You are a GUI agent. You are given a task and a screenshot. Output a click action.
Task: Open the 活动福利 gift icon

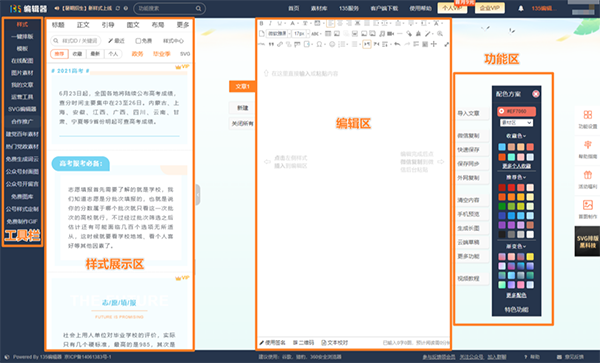coord(588,175)
